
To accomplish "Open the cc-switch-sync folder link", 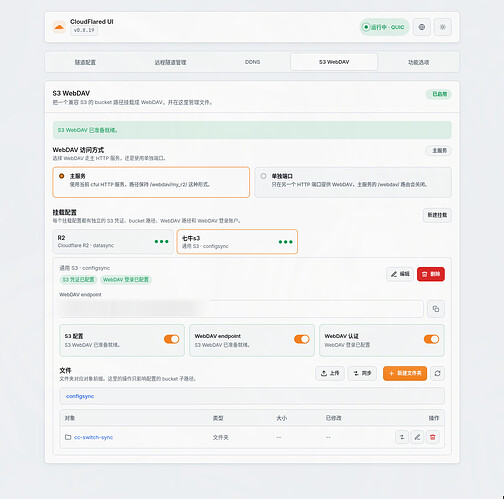I will (x=93, y=437).
